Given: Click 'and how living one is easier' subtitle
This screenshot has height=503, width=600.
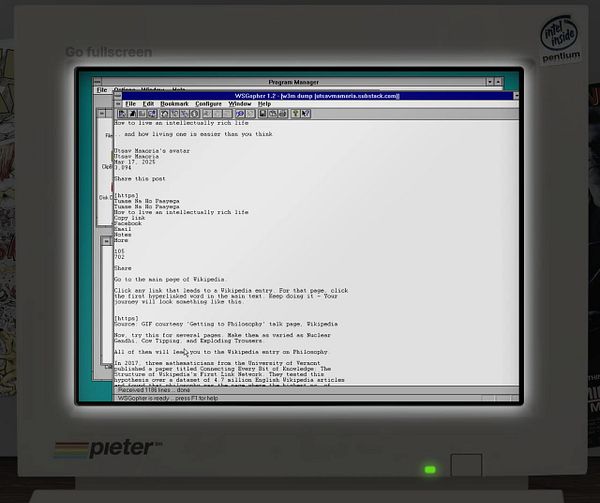Looking at the screenshot, I should click(x=193, y=134).
